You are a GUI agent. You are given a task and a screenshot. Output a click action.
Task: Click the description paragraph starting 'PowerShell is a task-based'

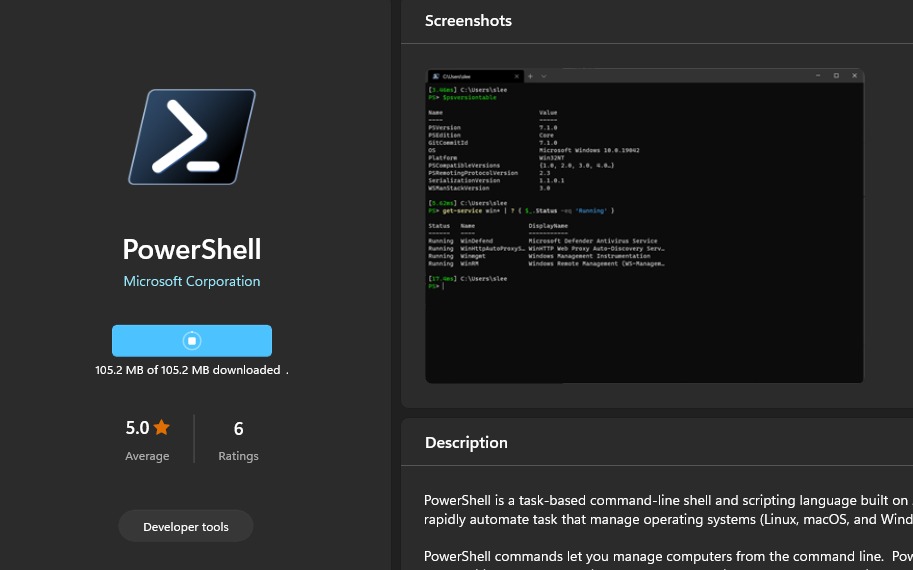pos(668,510)
